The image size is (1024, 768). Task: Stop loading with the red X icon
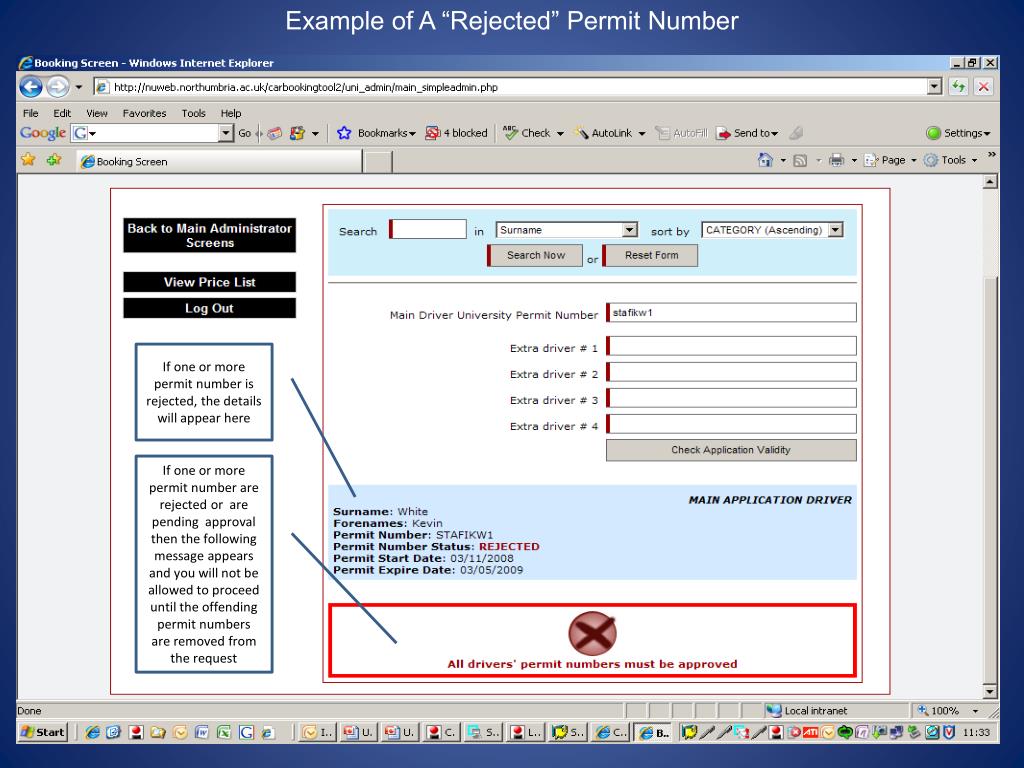pos(984,87)
